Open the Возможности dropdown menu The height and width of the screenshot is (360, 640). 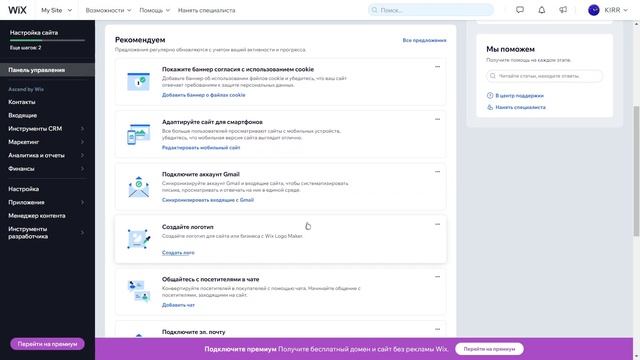point(108,10)
